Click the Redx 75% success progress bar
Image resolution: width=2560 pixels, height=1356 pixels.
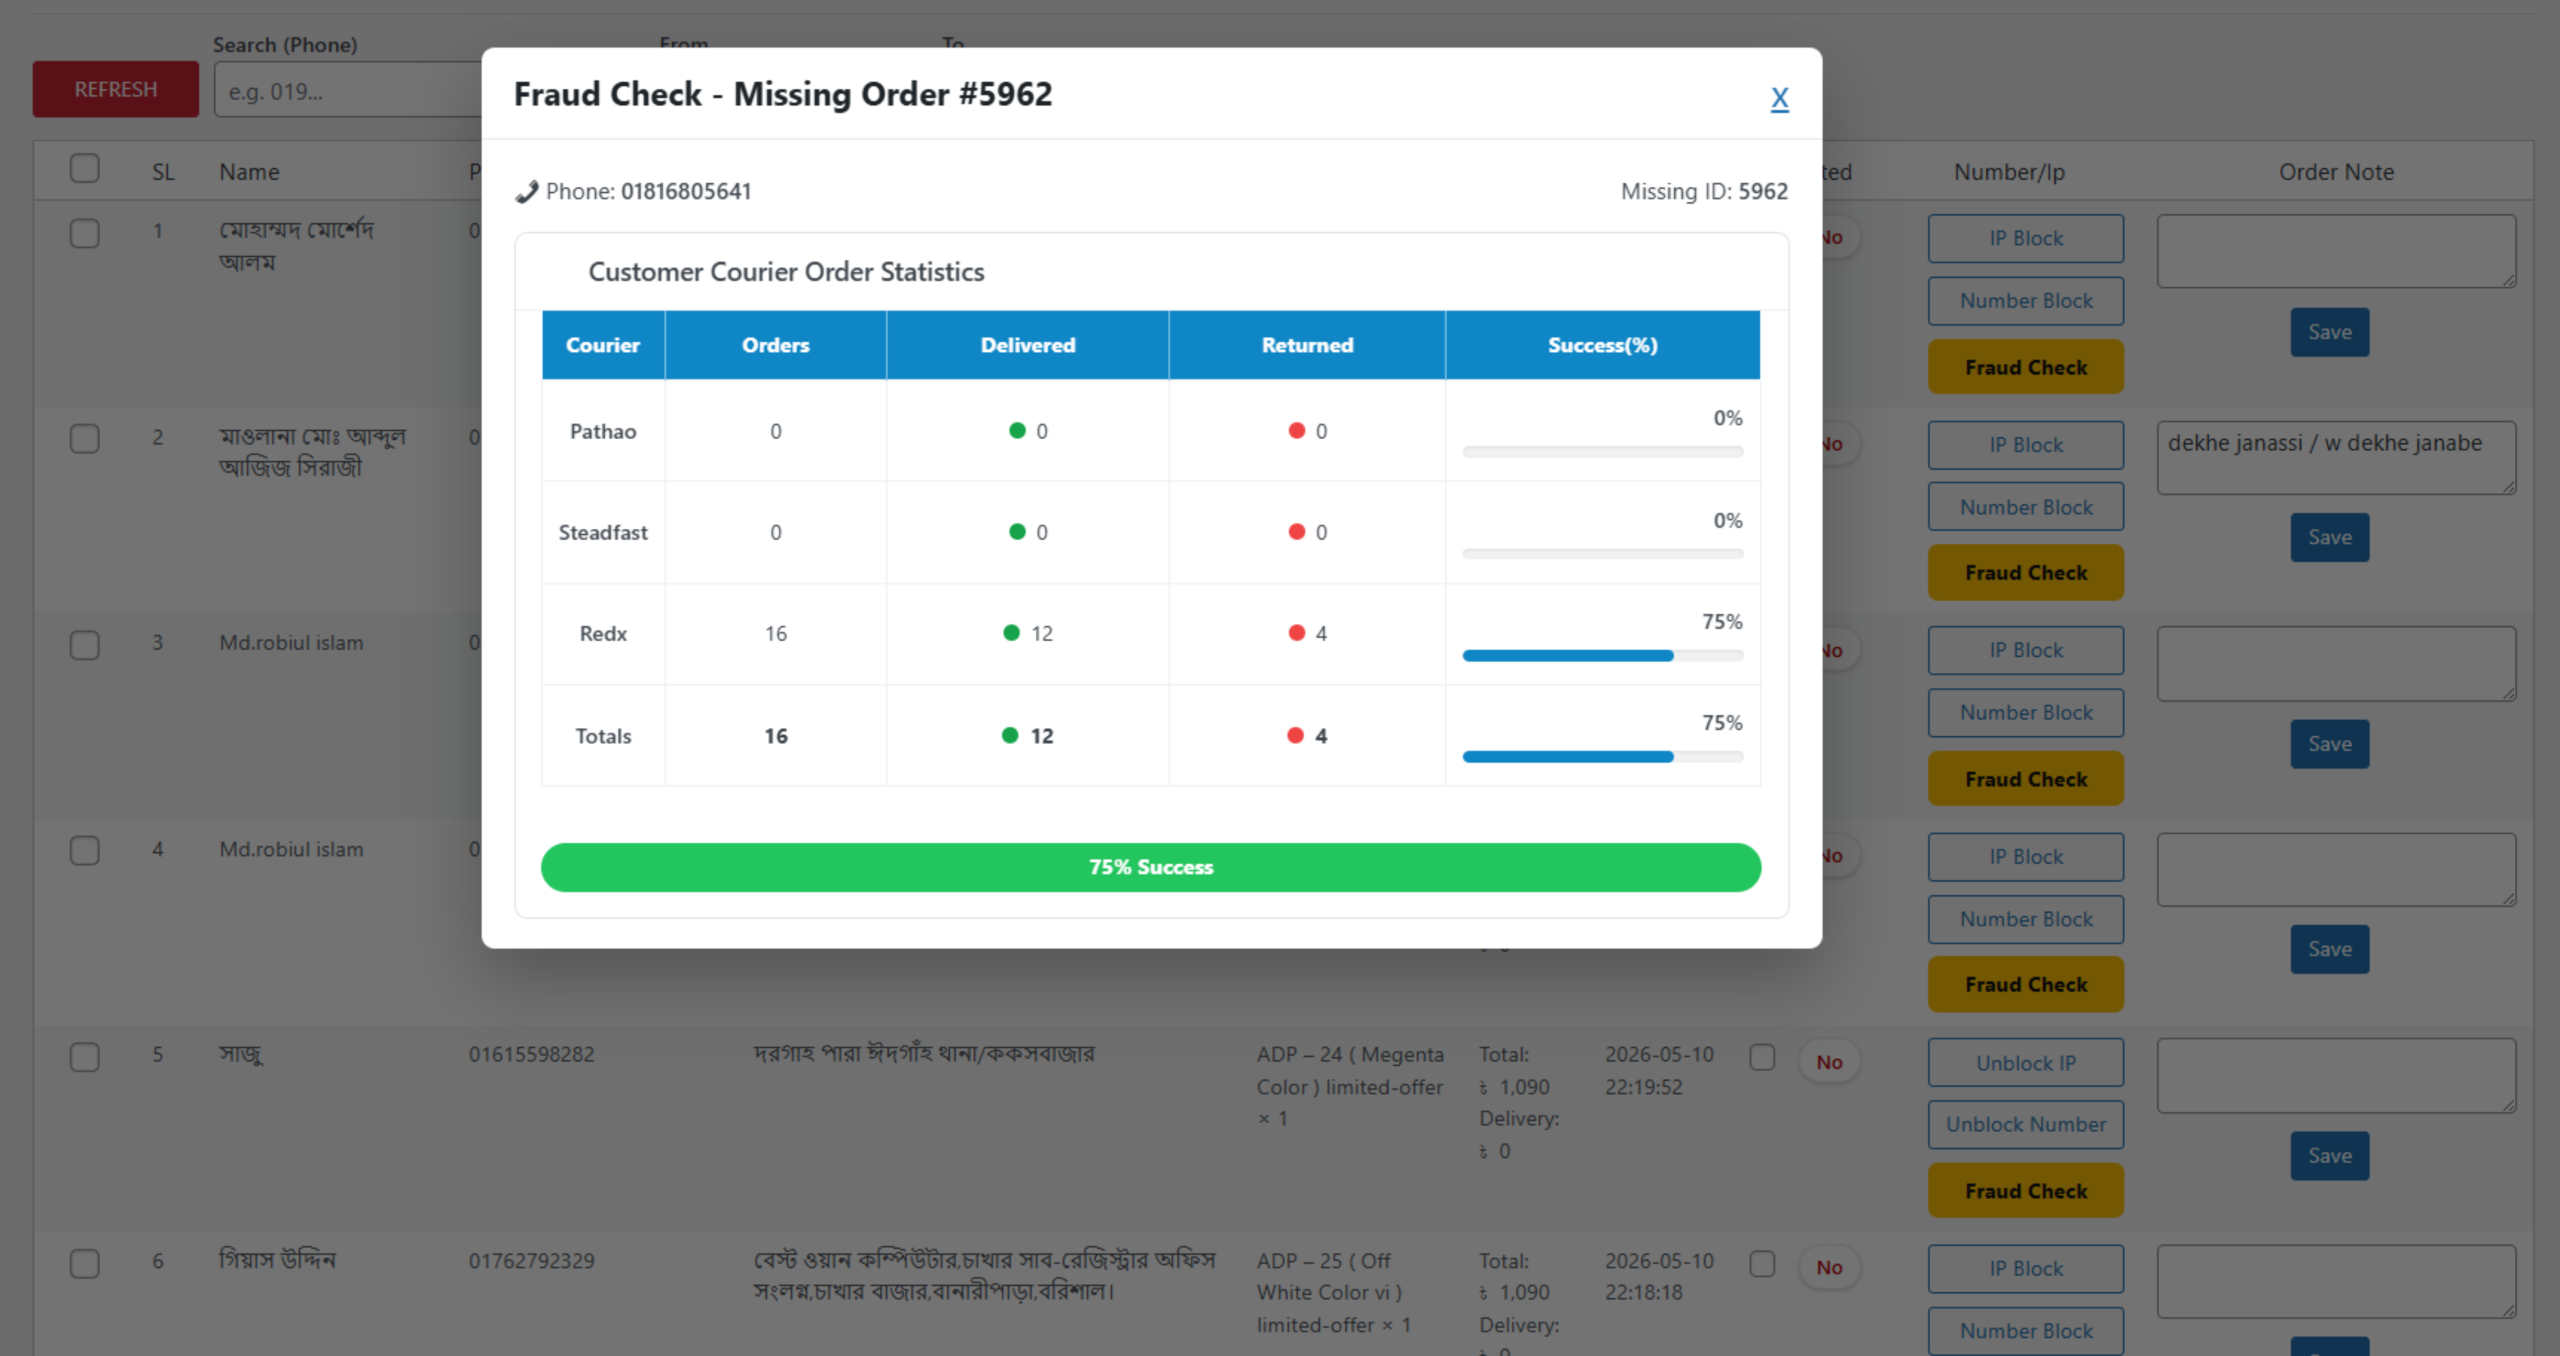1602,656
